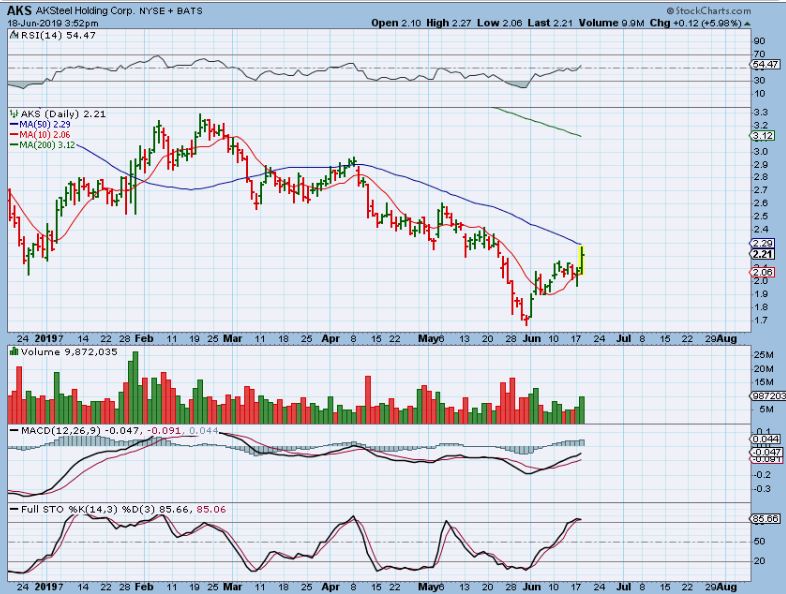Click the 3.12 green price tag on axis
This screenshot has height=594, width=786.
[x=763, y=136]
